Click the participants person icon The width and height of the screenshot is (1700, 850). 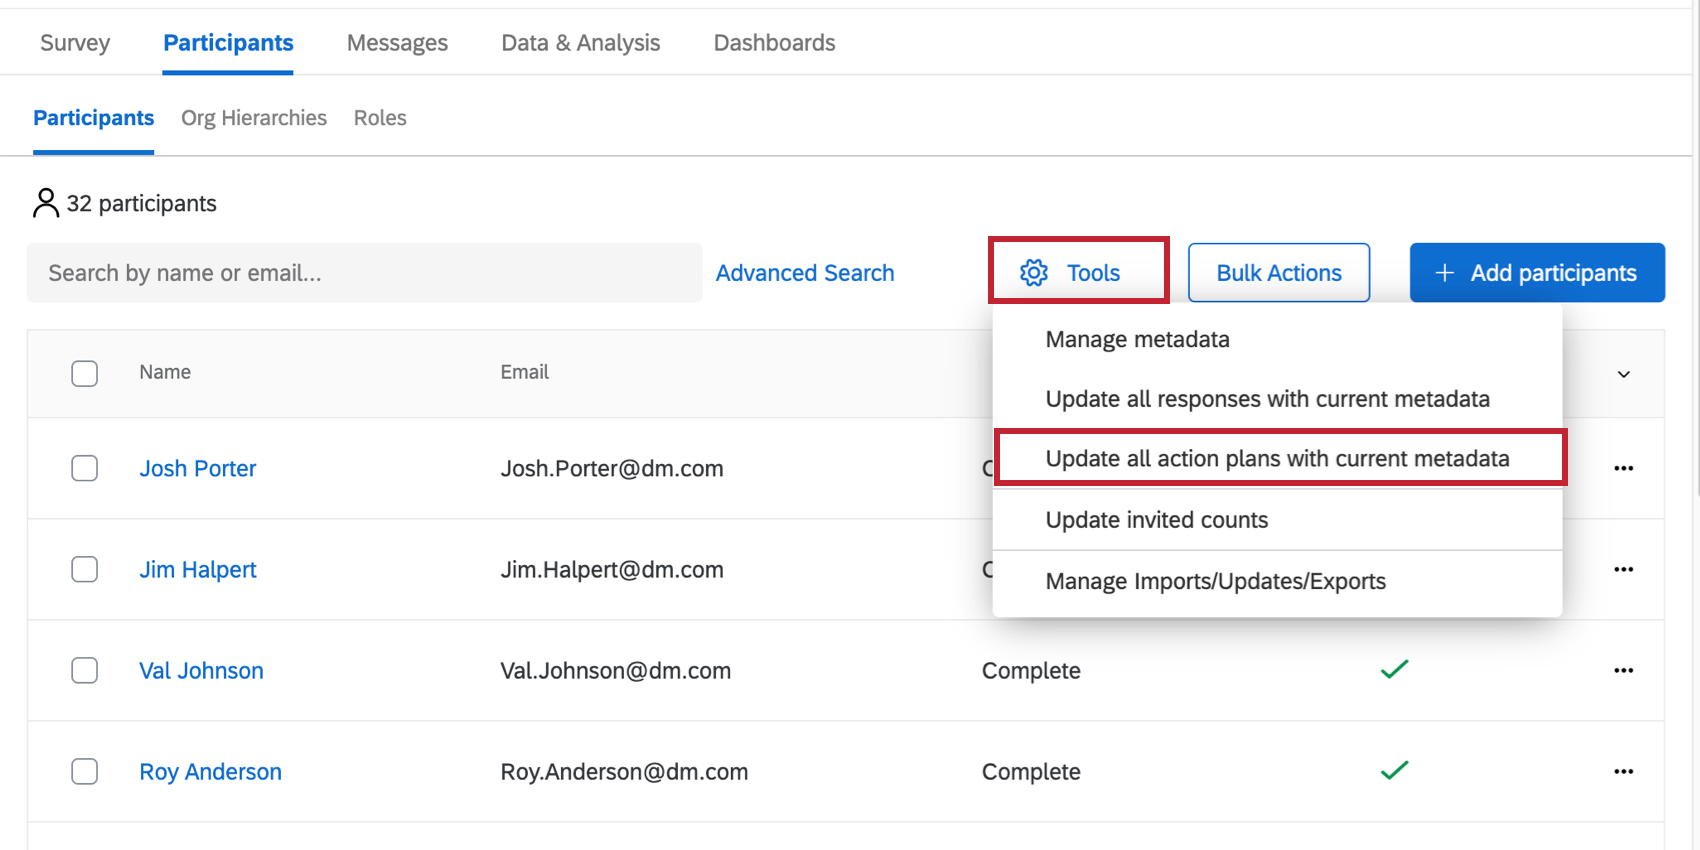(x=46, y=203)
